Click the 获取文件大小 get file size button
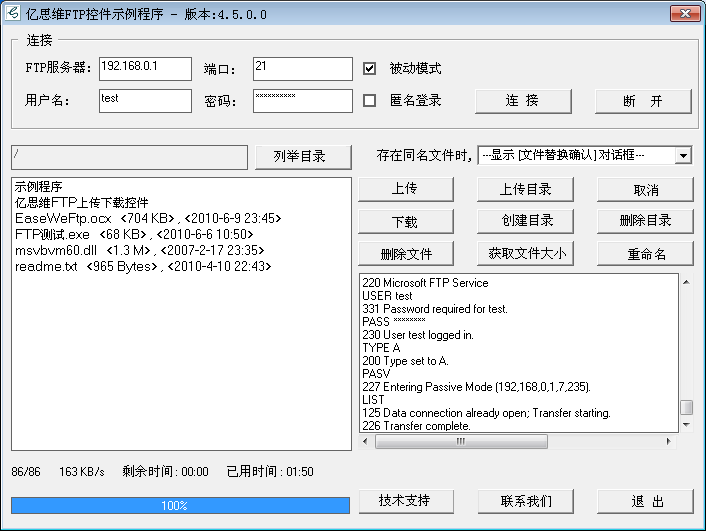 [525, 254]
